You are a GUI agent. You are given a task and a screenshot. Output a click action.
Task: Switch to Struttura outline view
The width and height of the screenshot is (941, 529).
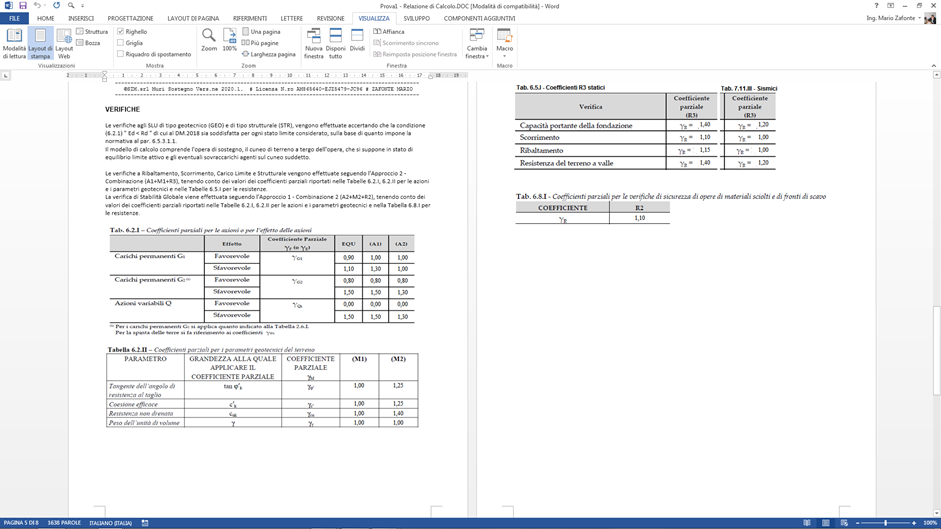pyautogui.click(x=92, y=31)
